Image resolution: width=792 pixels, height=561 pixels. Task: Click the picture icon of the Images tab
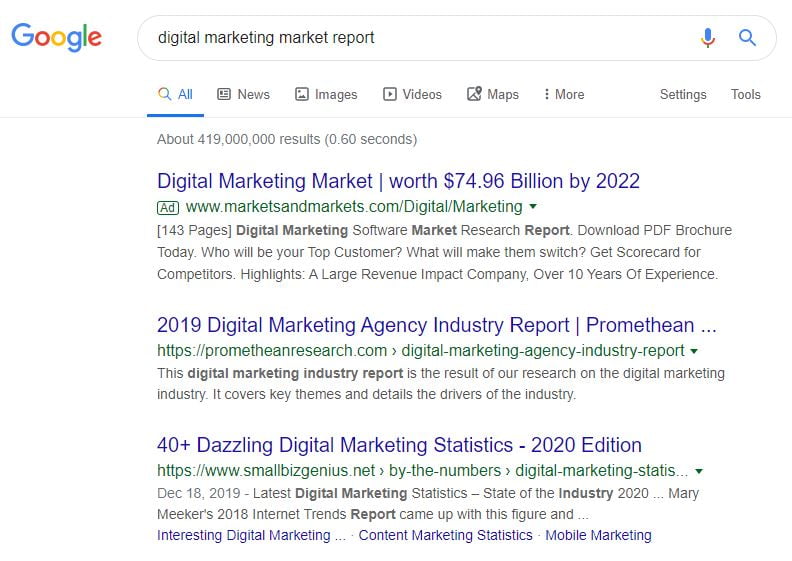(x=302, y=94)
